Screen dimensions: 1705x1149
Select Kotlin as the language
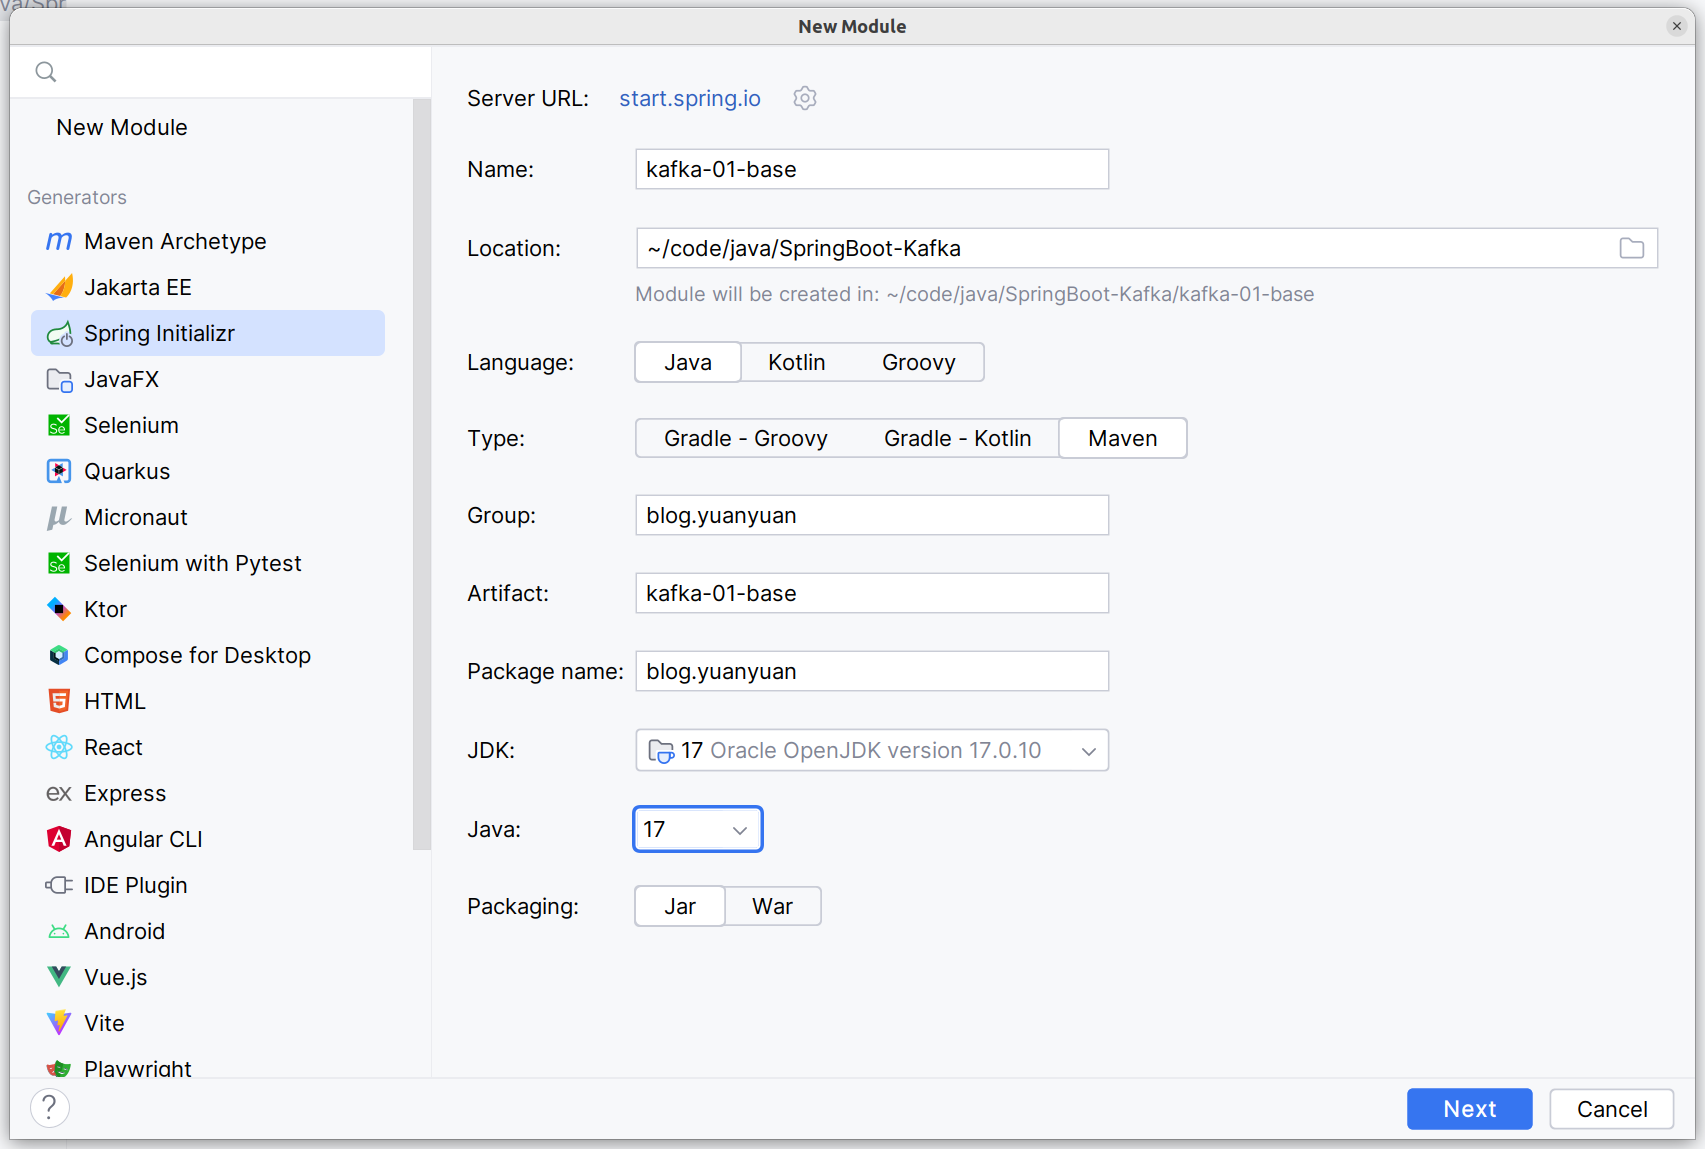point(796,363)
